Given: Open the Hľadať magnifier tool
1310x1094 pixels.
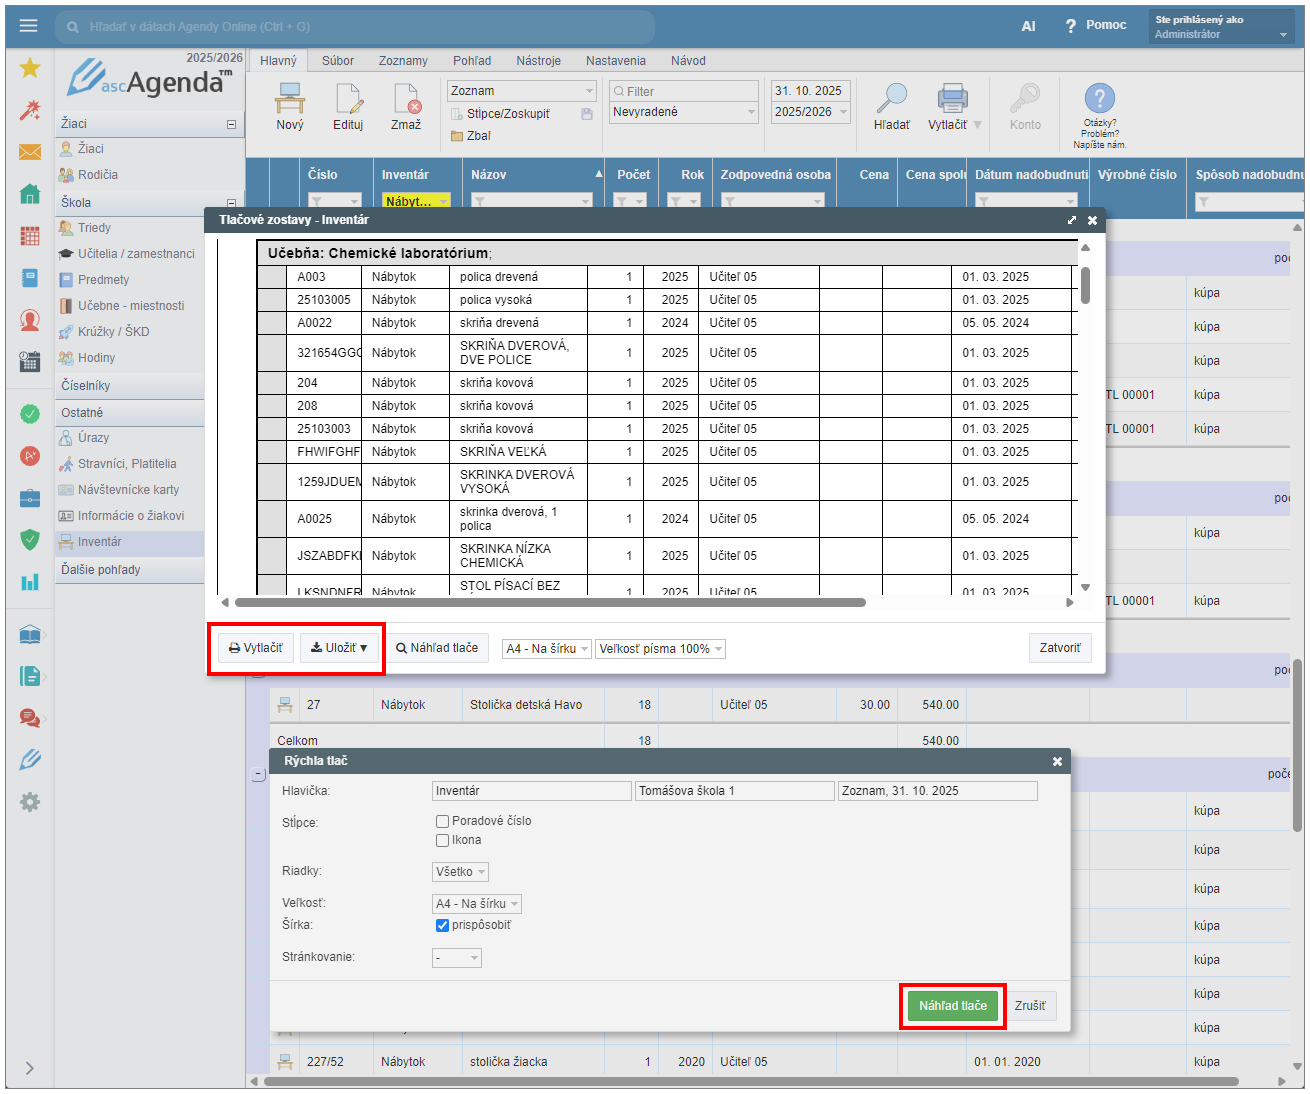Looking at the screenshot, I should [x=891, y=100].
